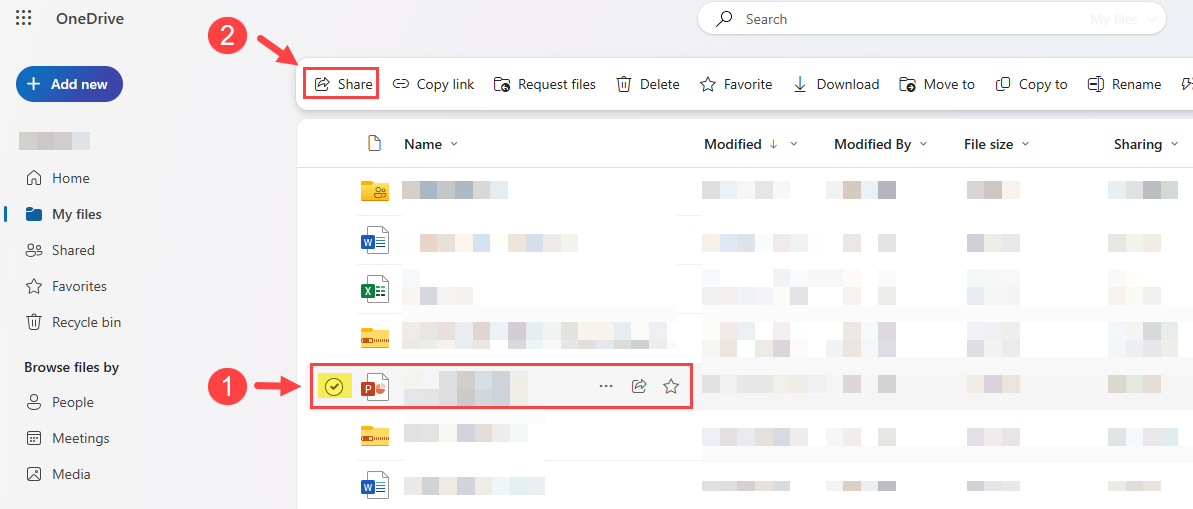Click Favorite in the command bar
This screenshot has height=509, width=1193.
pyautogui.click(x=736, y=84)
